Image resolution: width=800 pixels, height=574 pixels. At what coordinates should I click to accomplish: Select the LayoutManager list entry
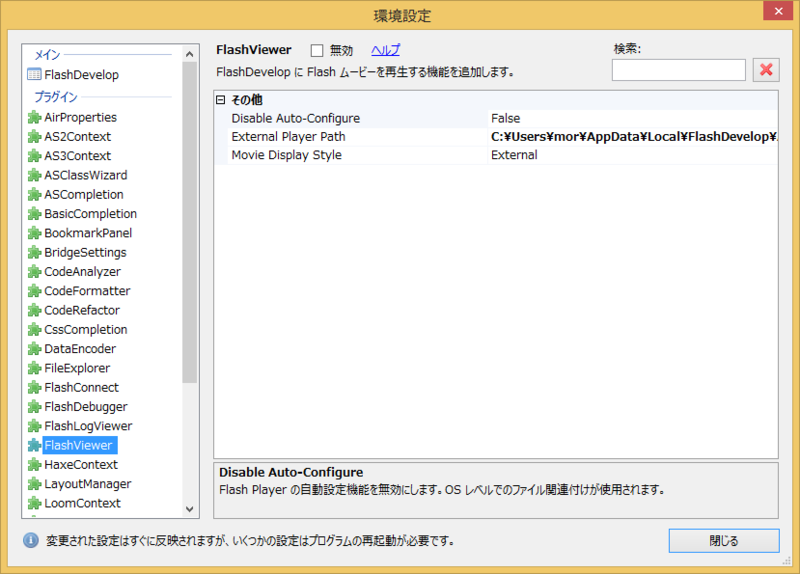pyautogui.click(x=88, y=484)
